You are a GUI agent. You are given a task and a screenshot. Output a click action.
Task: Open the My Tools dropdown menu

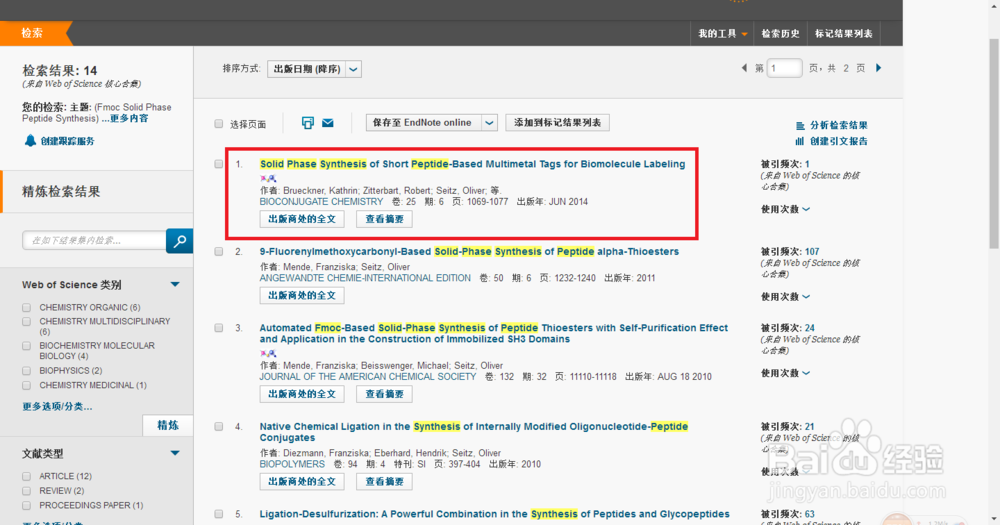point(723,34)
